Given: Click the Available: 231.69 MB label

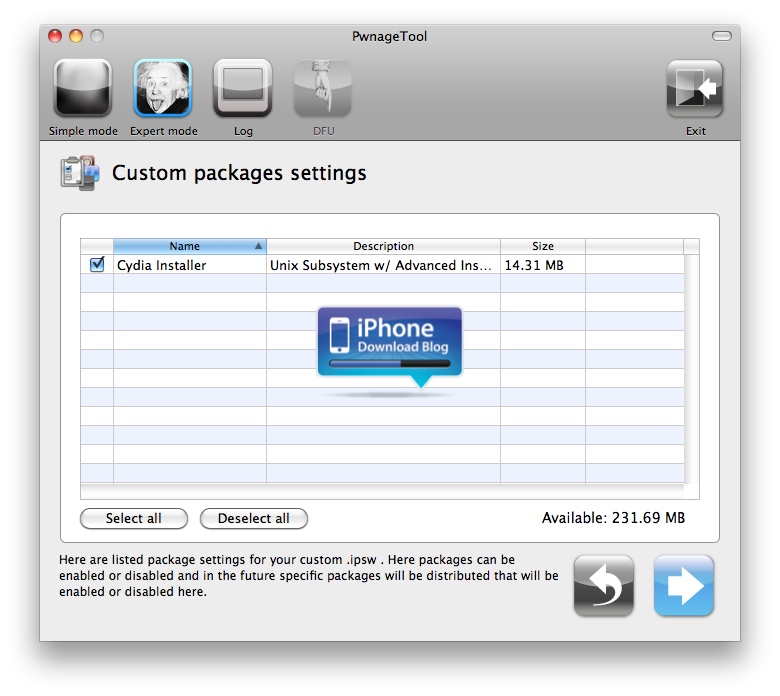Looking at the screenshot, I should (x=613, y=518).
